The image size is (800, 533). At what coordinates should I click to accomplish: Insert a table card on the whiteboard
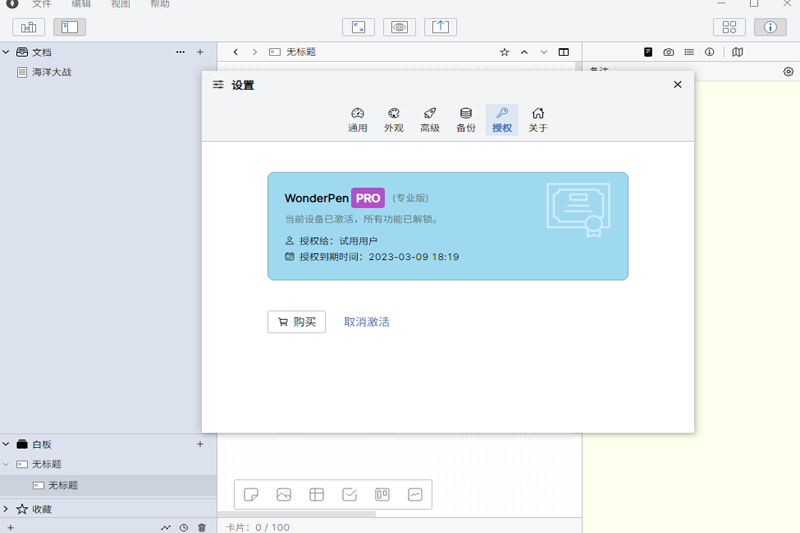coord(316,494)
